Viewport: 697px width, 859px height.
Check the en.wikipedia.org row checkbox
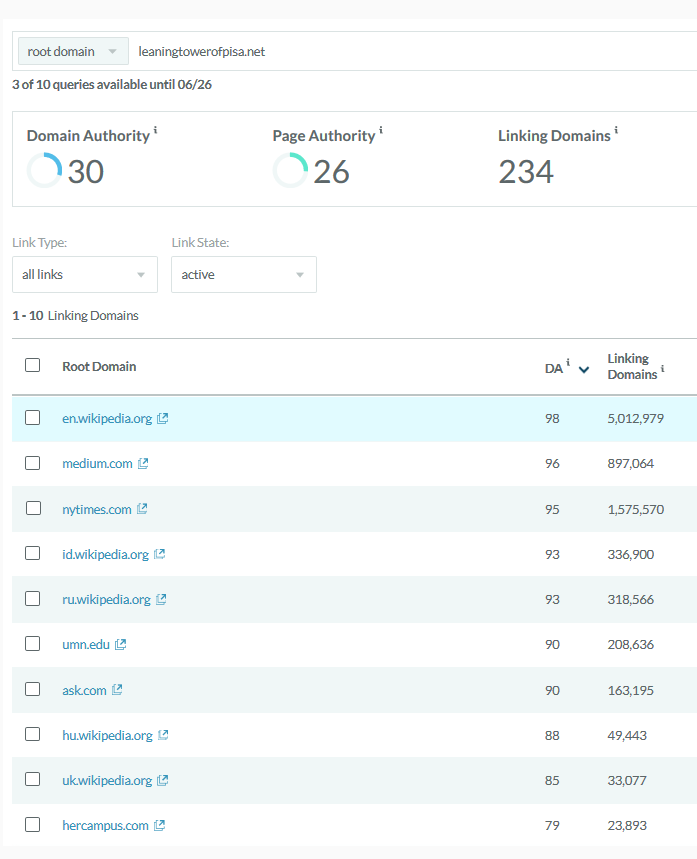[32, 417]
